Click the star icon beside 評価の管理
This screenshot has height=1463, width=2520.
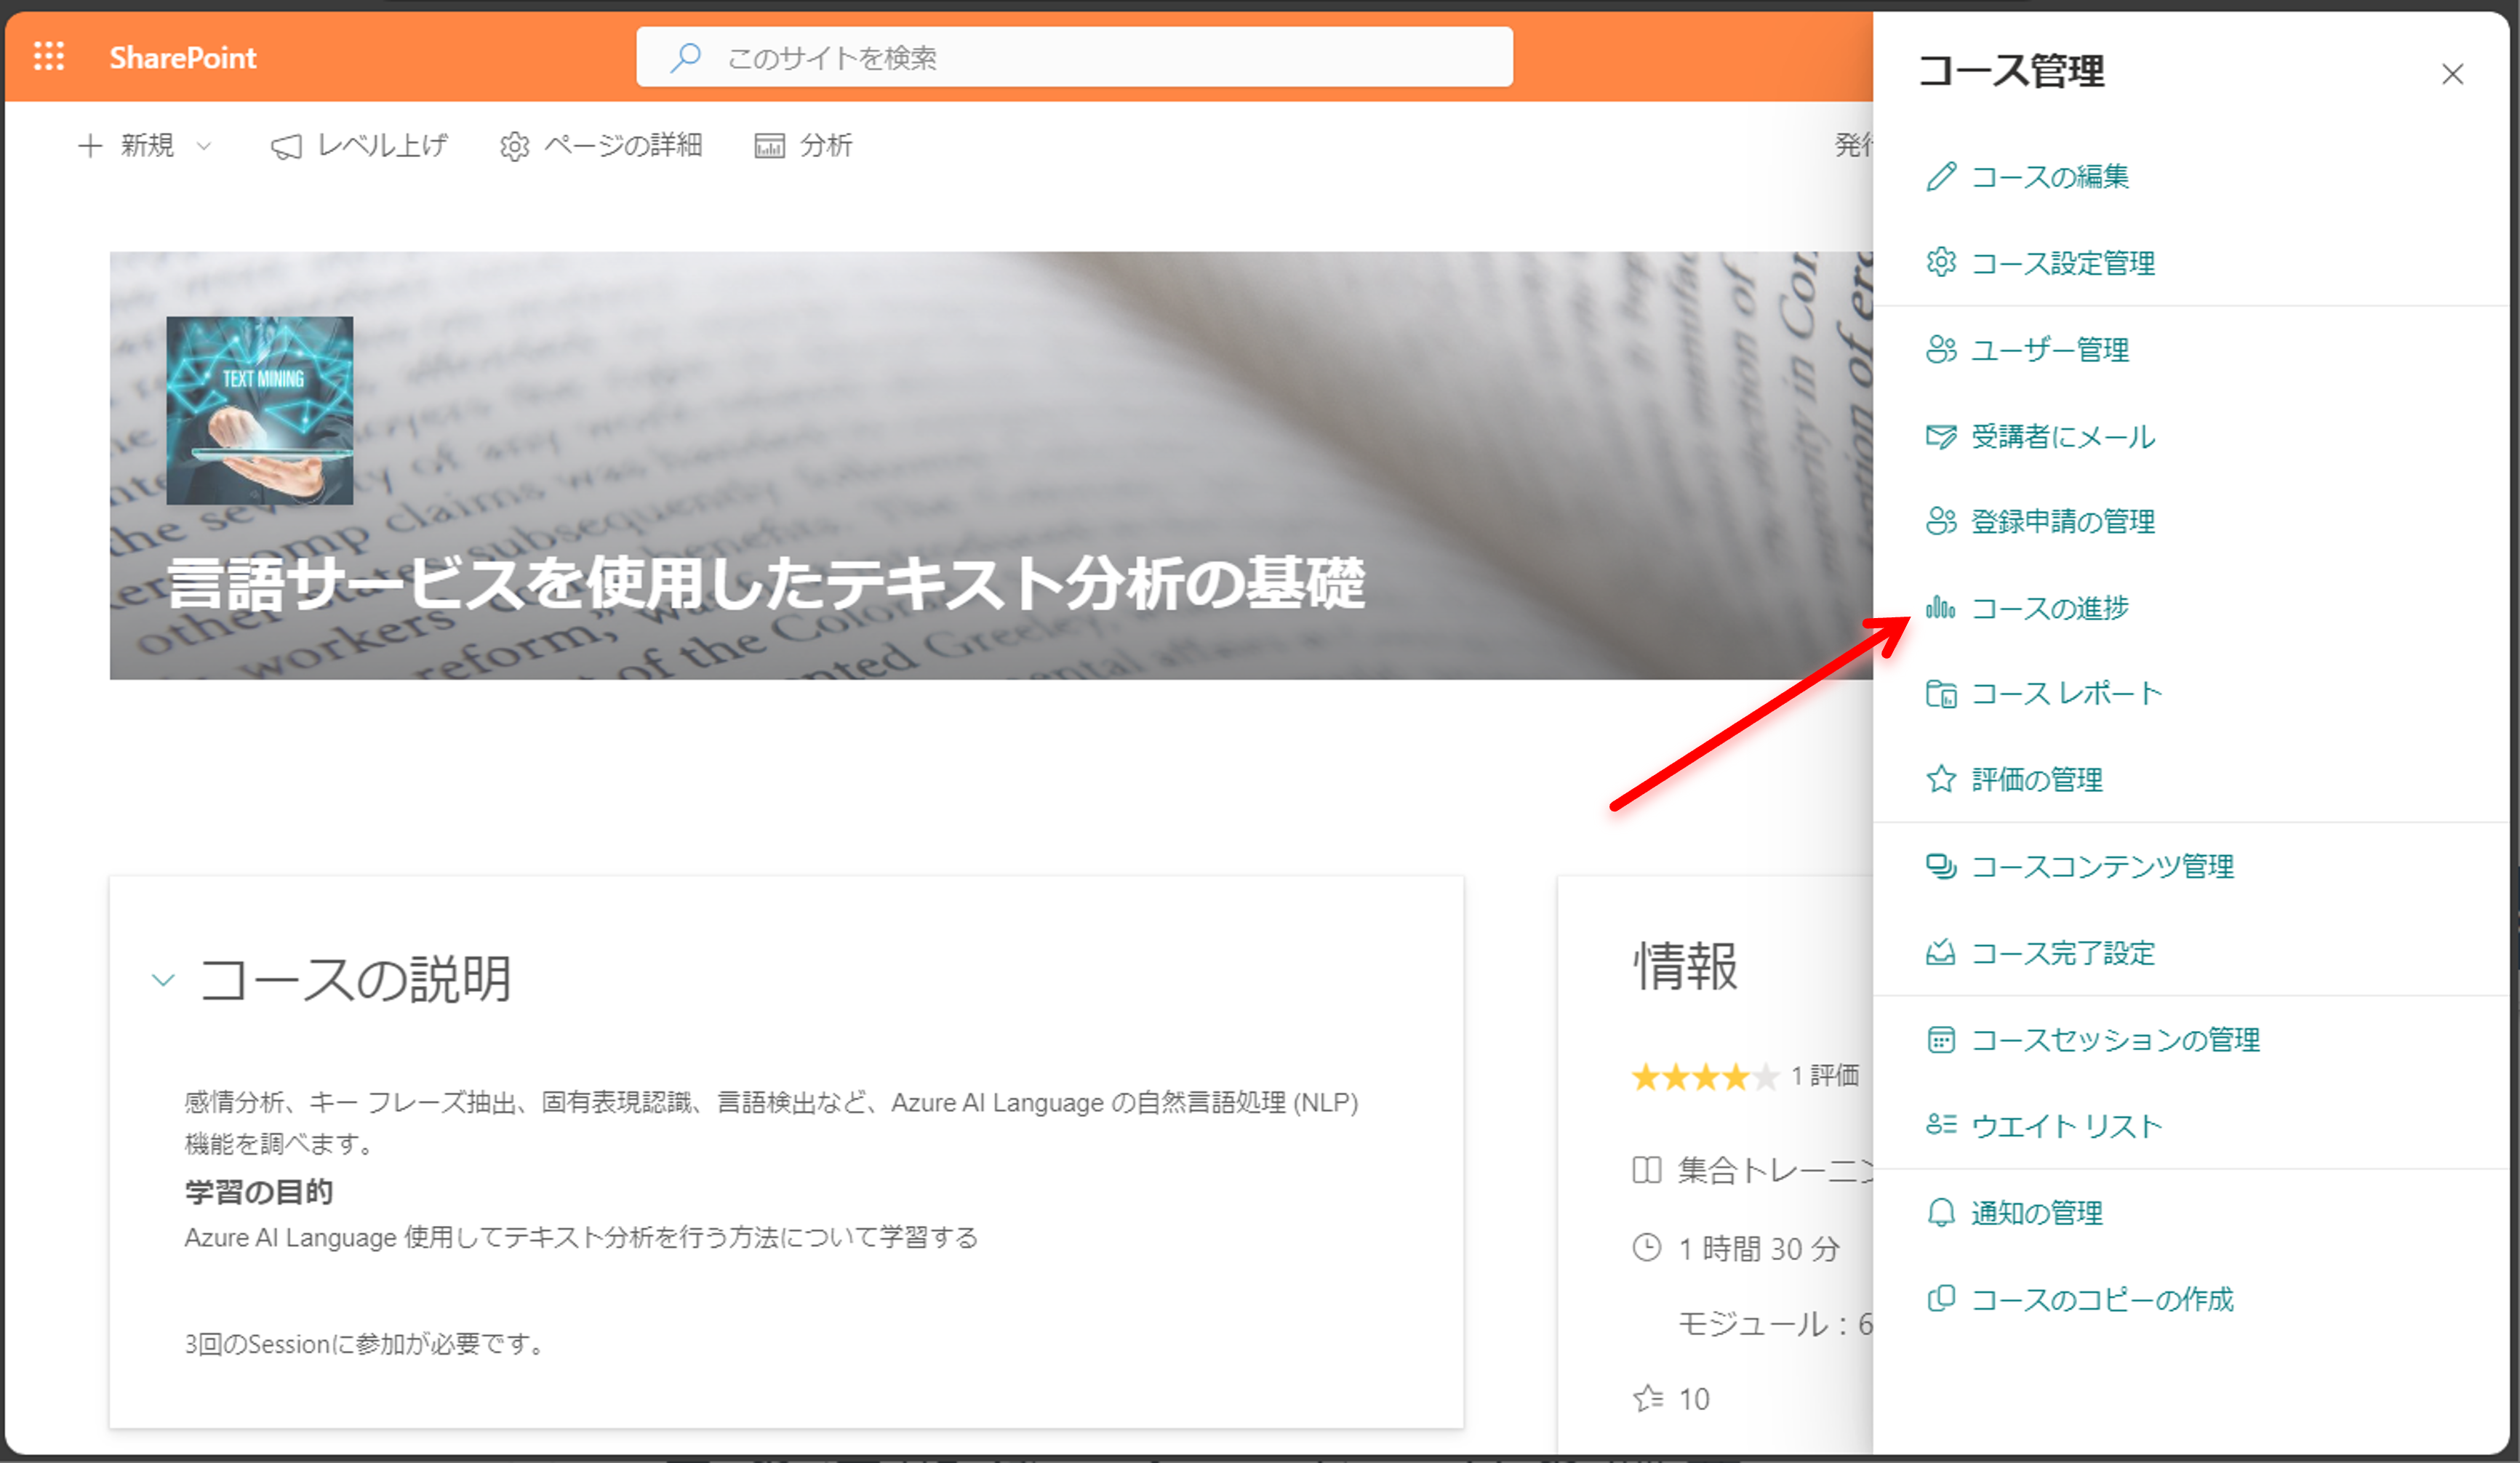tap(1941, 779)
